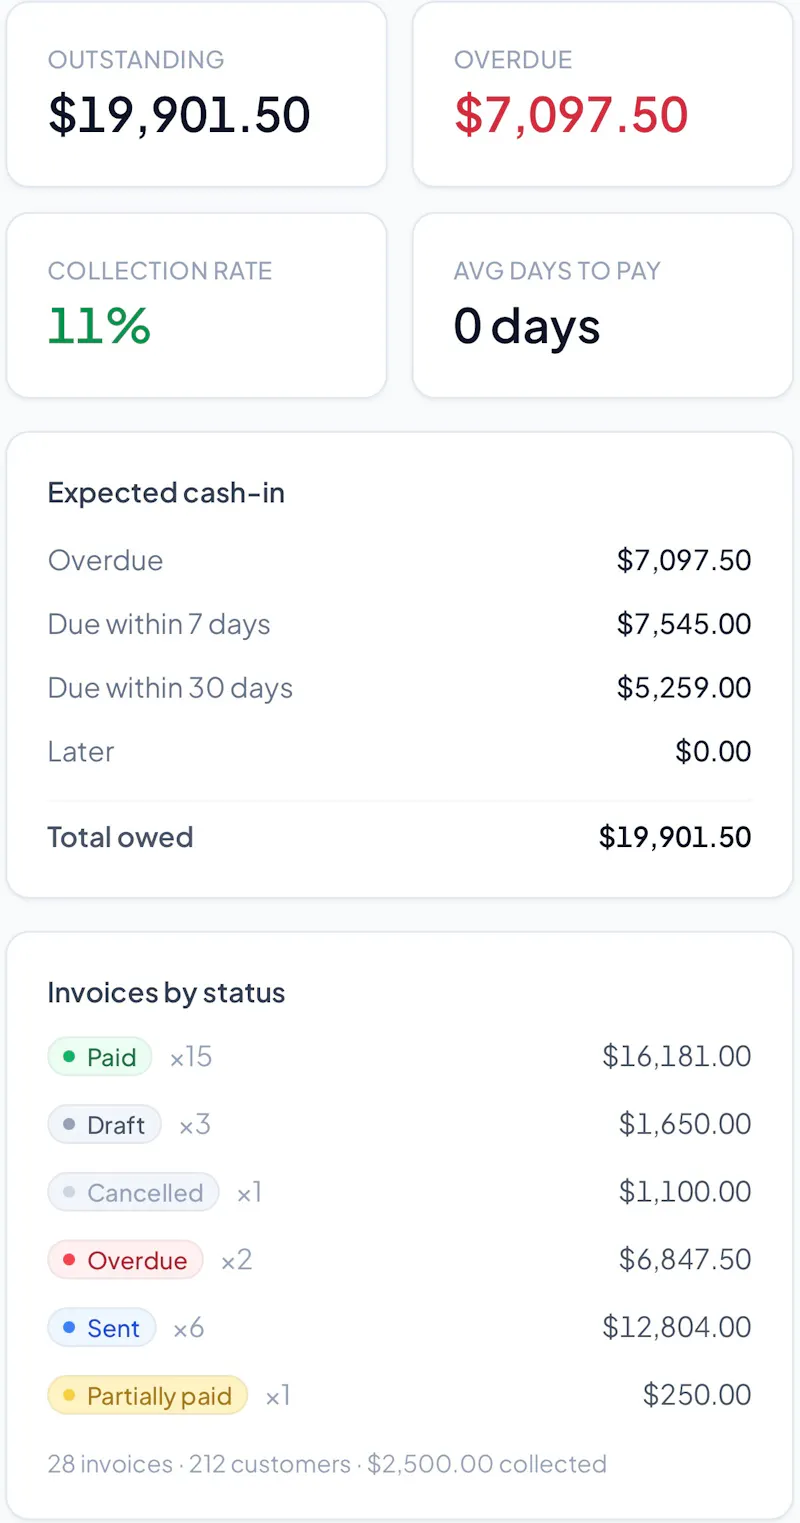The image size is (800, 1523).
Task: Click the 28 invoices summary footer text
Action: [x=327, y=1464]
